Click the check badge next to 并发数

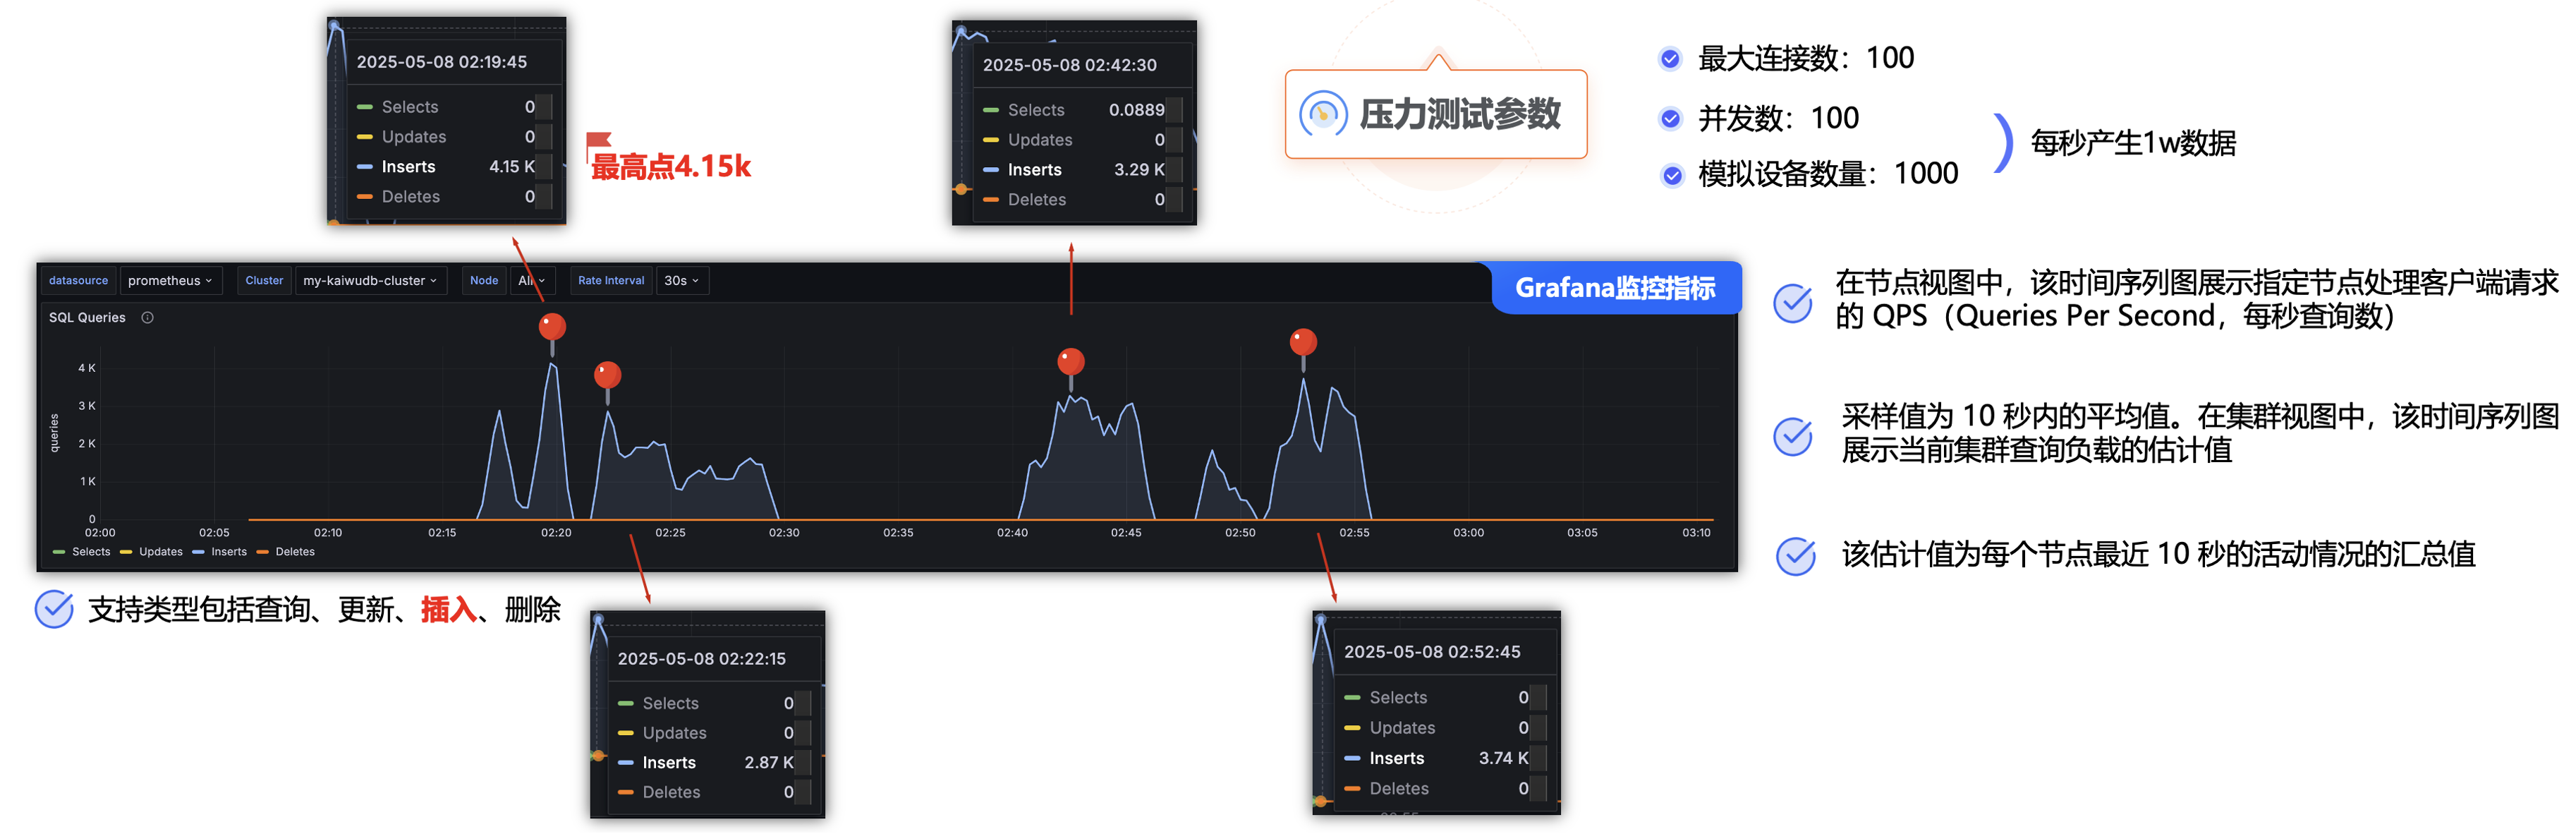1669,119
